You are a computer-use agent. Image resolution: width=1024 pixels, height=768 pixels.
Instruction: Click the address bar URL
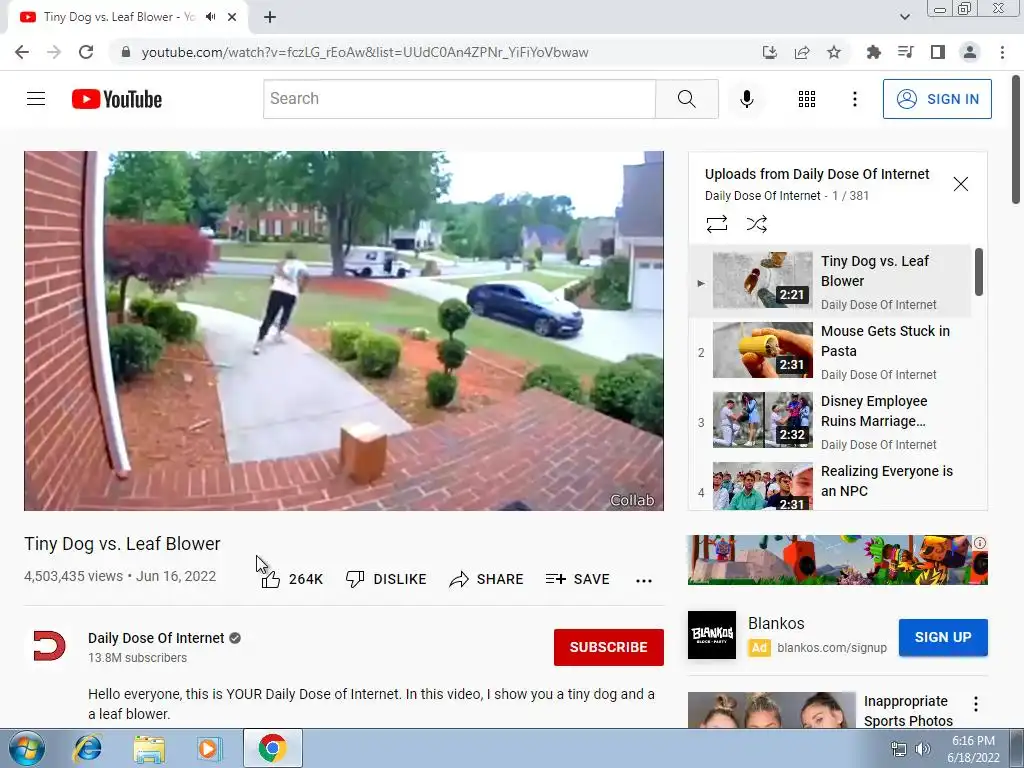coord(365,52)
